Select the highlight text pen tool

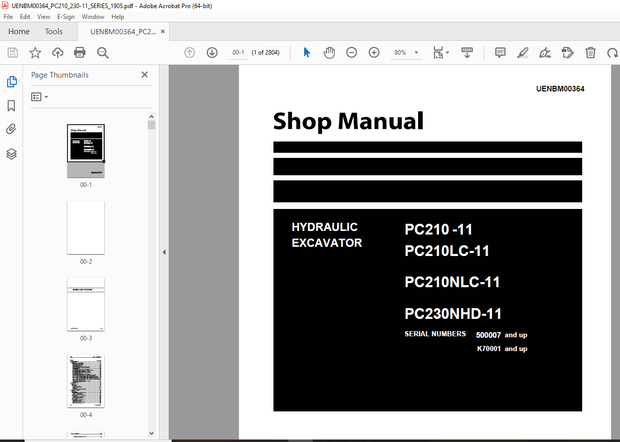(x=523, y=53)
